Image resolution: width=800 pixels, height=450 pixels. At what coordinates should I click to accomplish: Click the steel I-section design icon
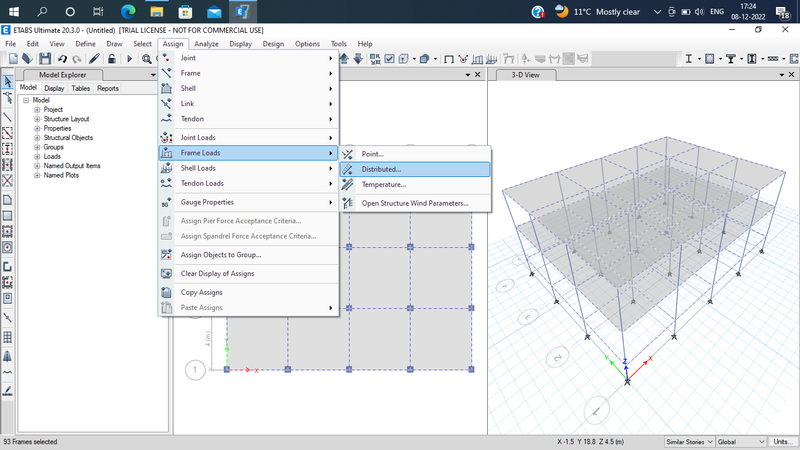click(x=688, y=59)
